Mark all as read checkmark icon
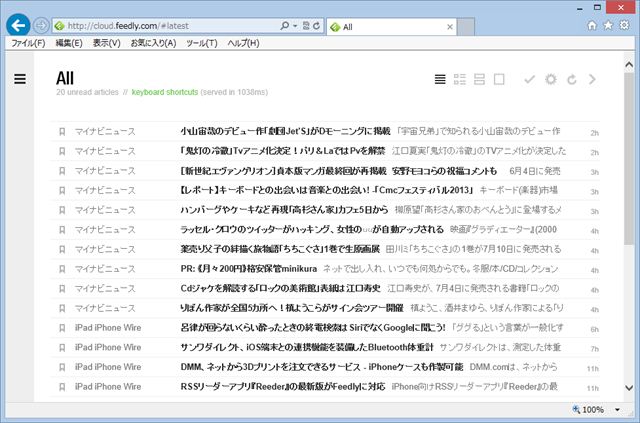Viewport: 640px width, 423px height. tap(529, 79)
